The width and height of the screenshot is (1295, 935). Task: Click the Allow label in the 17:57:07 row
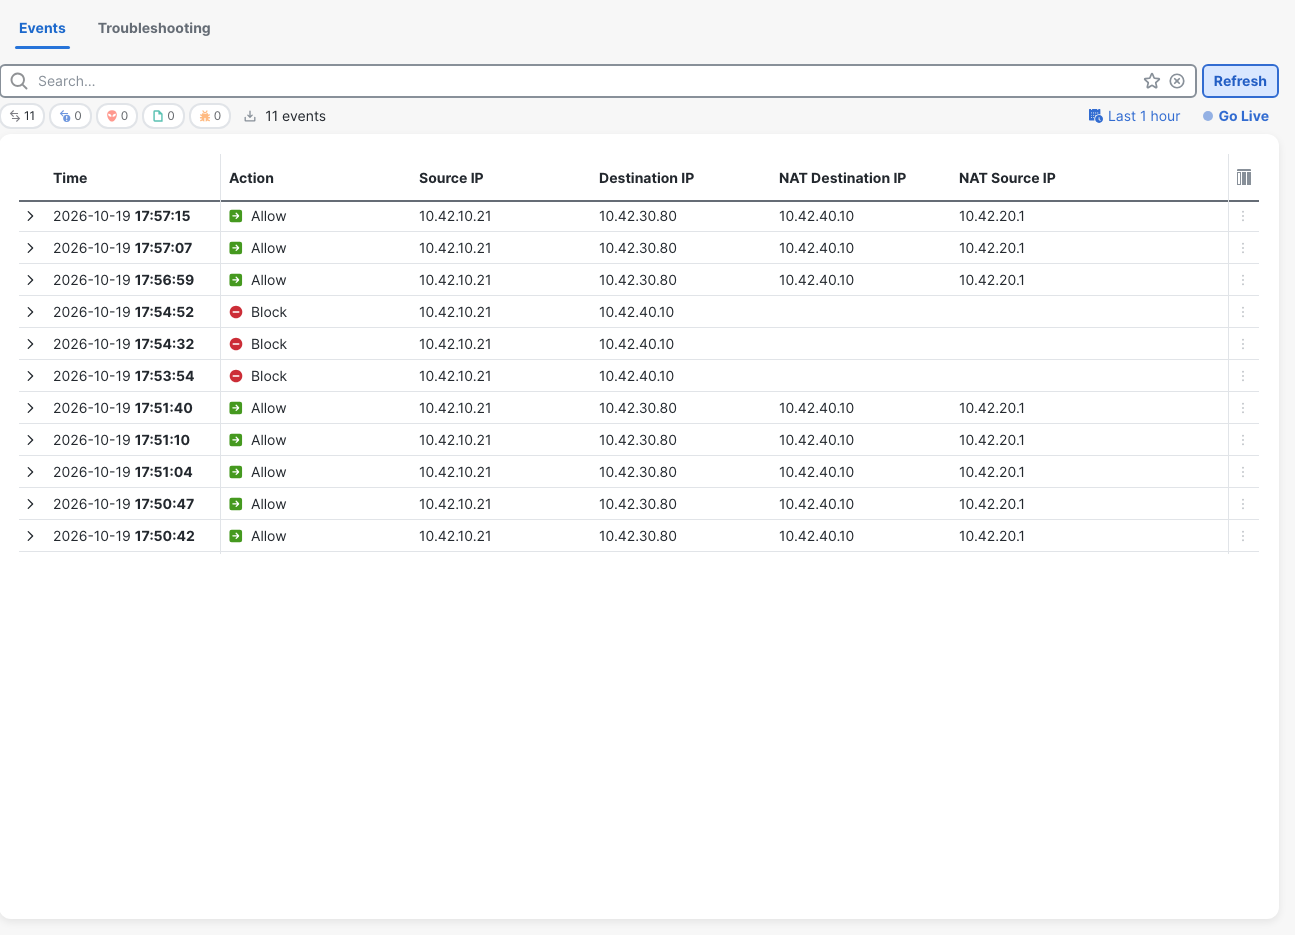tap(268, 248)
